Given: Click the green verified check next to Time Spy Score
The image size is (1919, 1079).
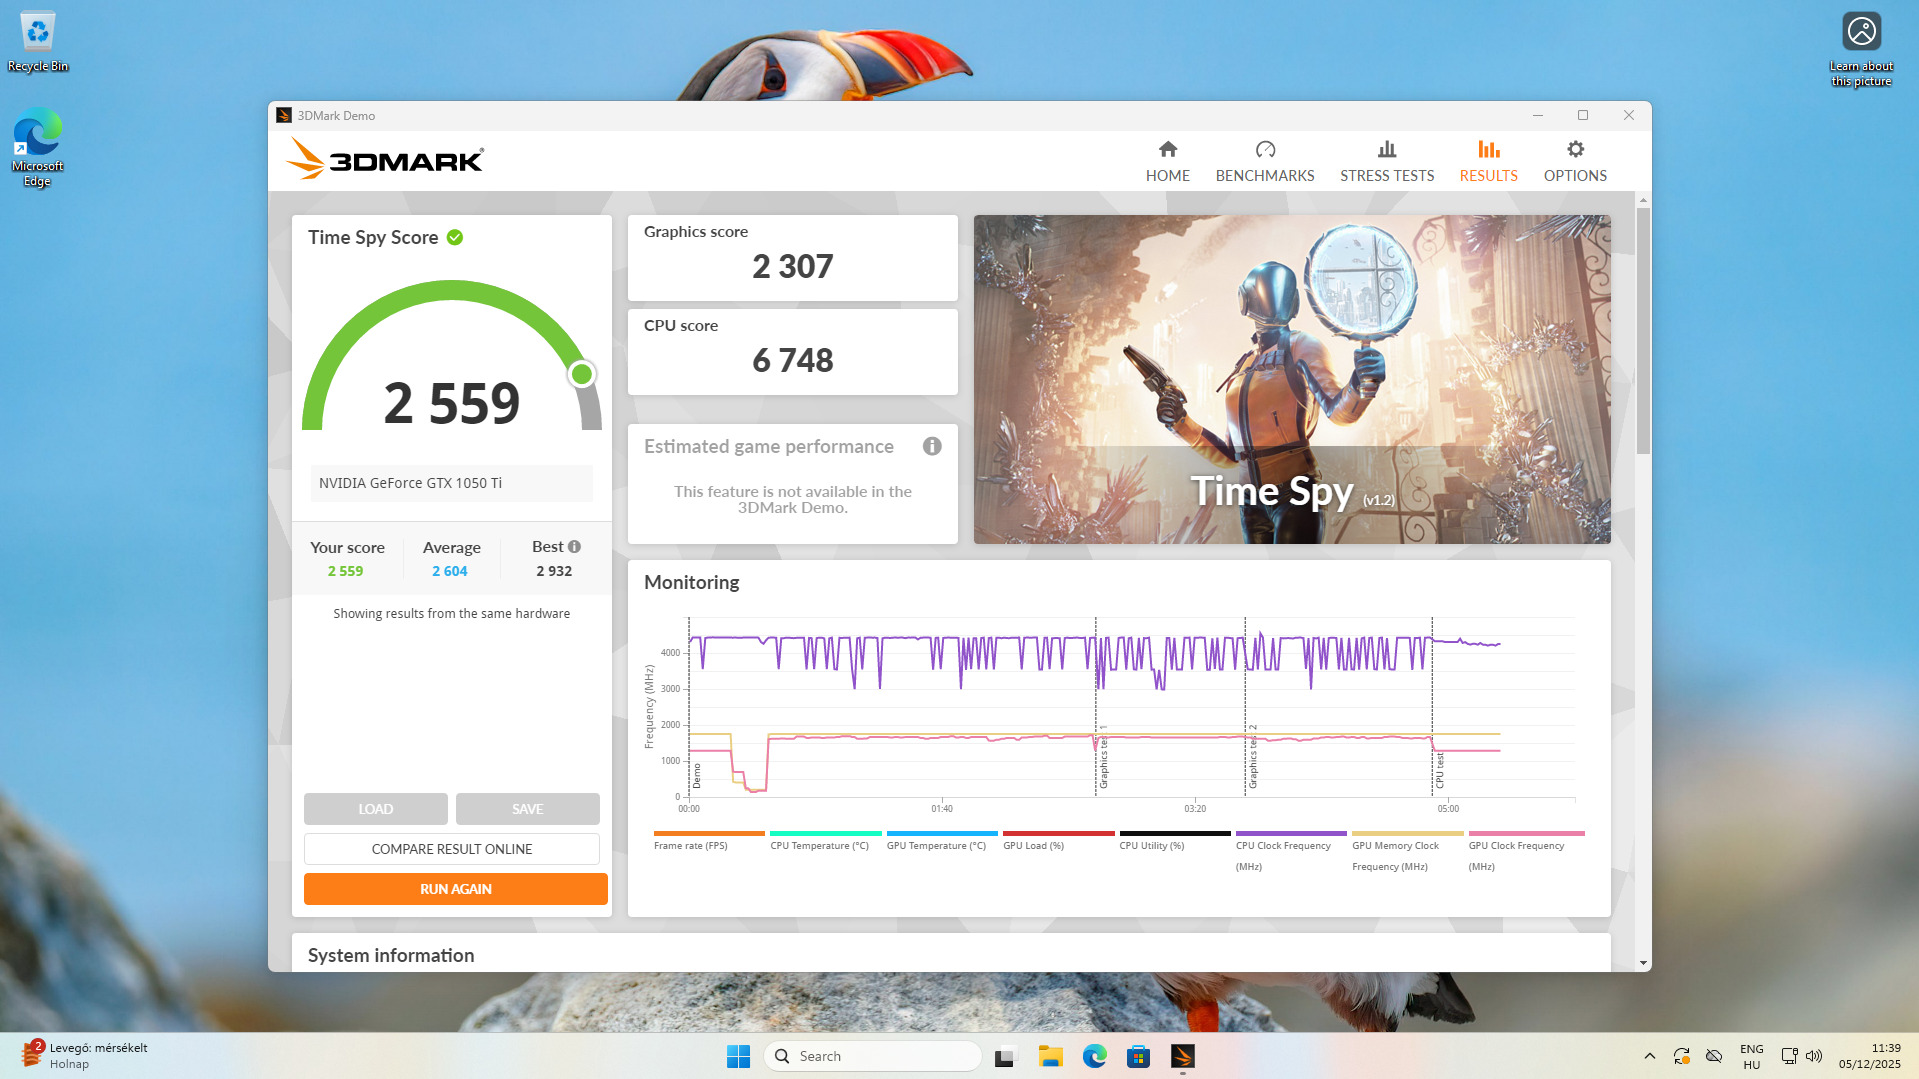Looking at the screenshot, I should pyautogui.click(x=455, y=237).
